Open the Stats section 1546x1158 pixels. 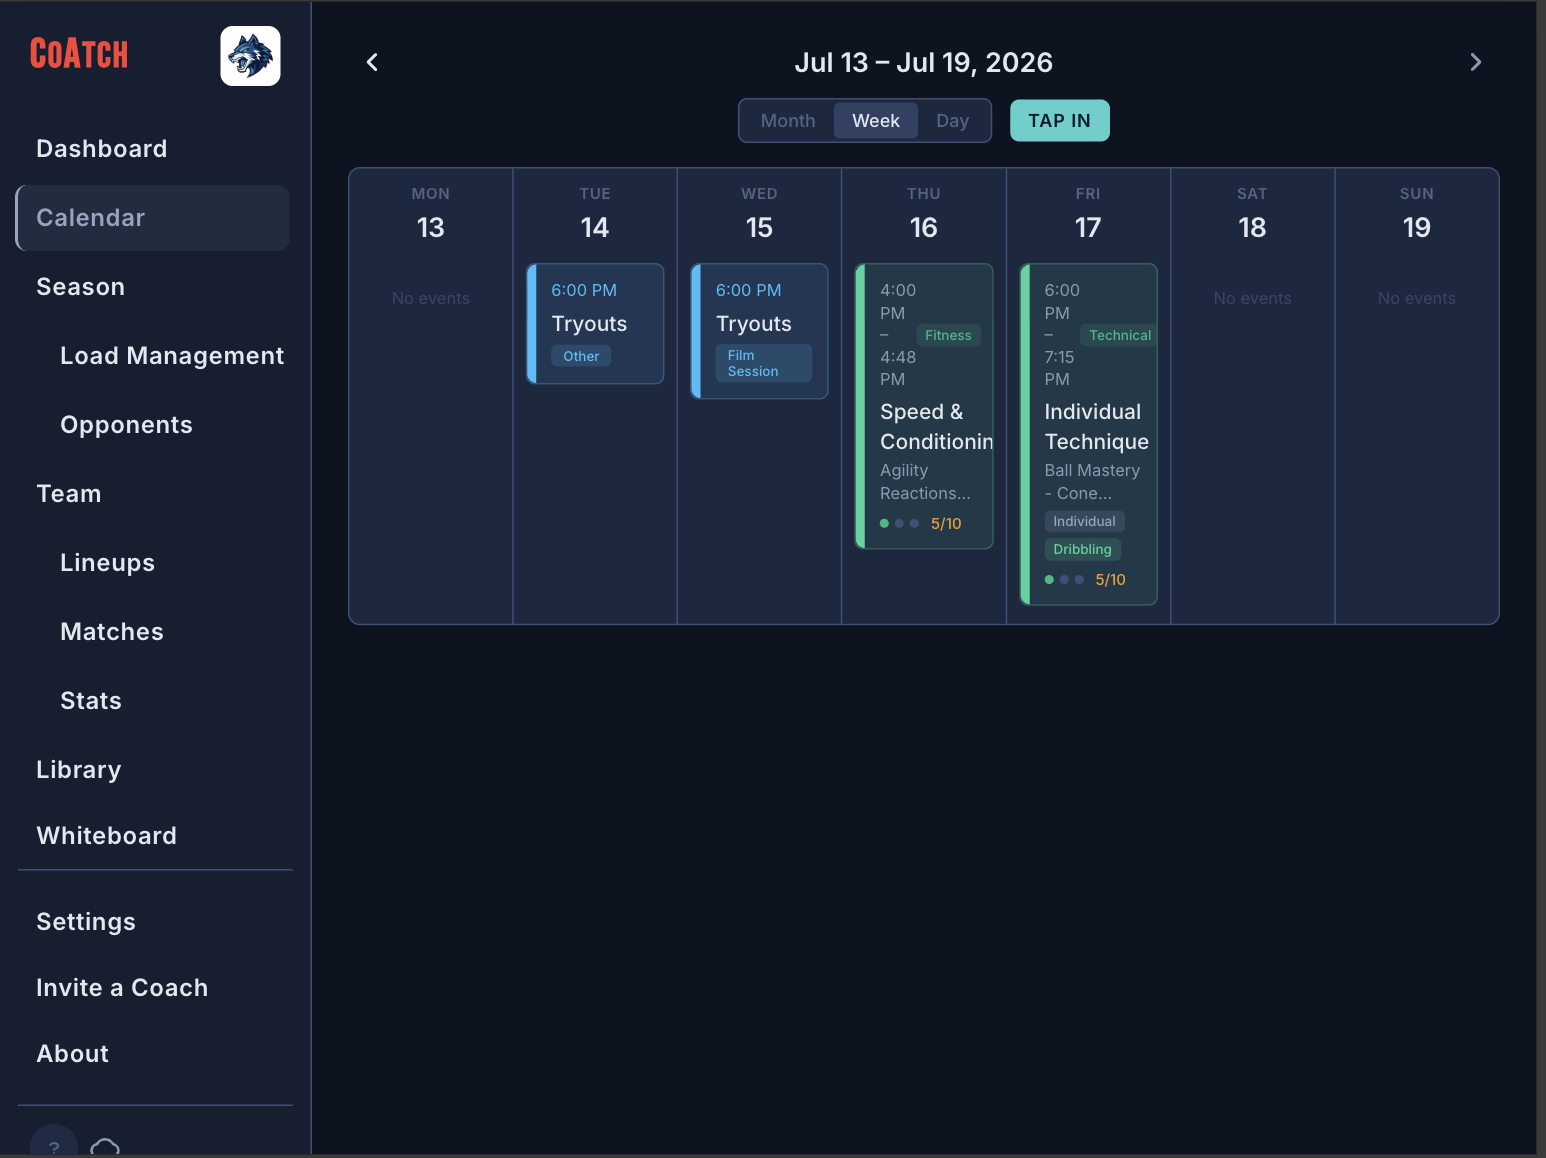click(x=90, y=700)
